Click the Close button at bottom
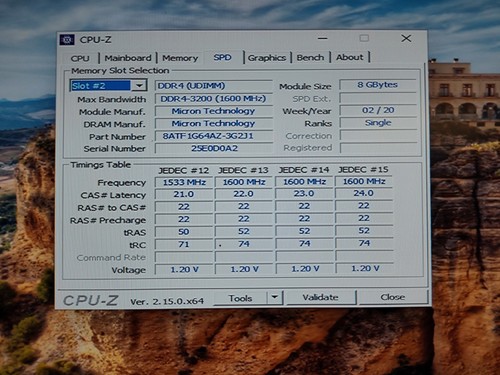 pos(393,297)
